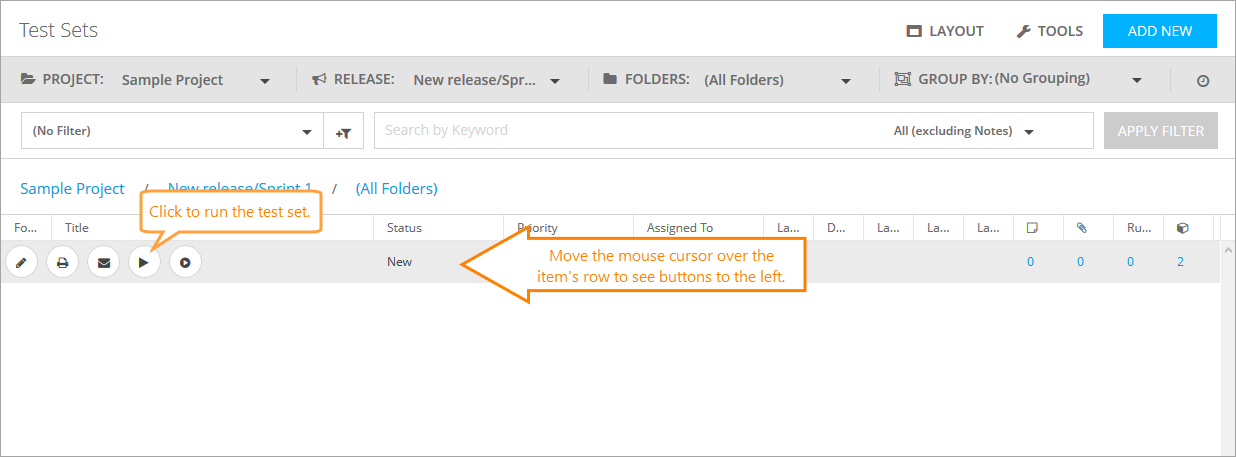Open the Folders dropdown showing All Folders
1236x457 pixels.
click(x=777, y=80)
